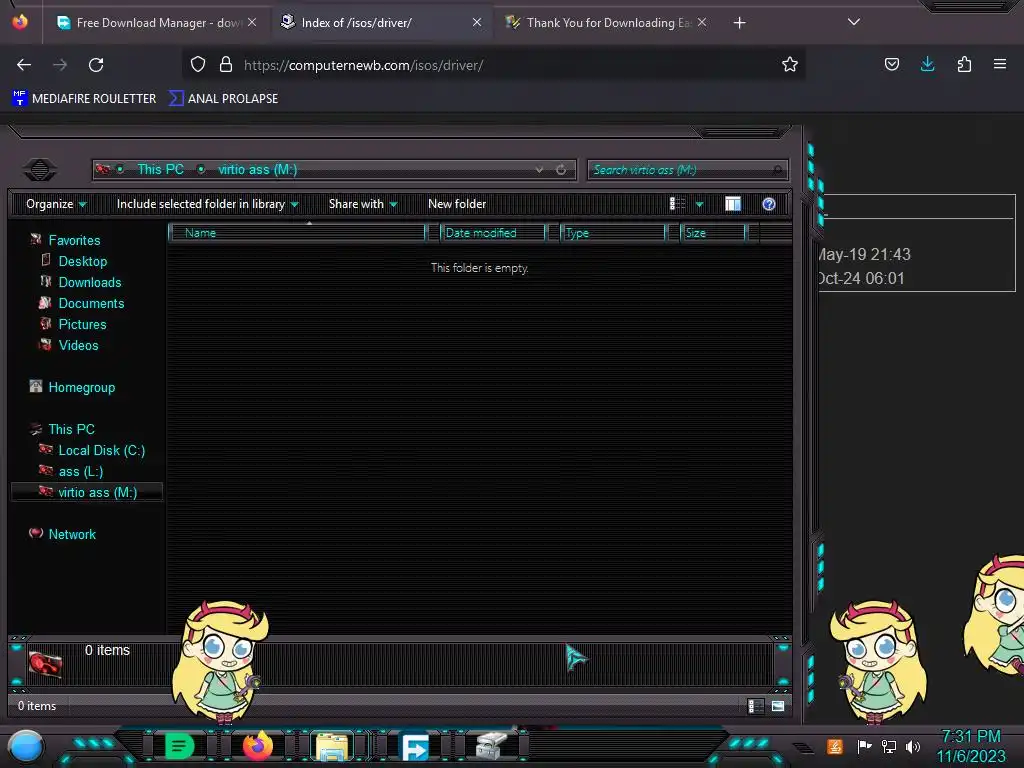Image resolution: width=1024 pixels, height=768 pixels.
Task: Refresh the Explorer folder view
Action: coord(561,169)
